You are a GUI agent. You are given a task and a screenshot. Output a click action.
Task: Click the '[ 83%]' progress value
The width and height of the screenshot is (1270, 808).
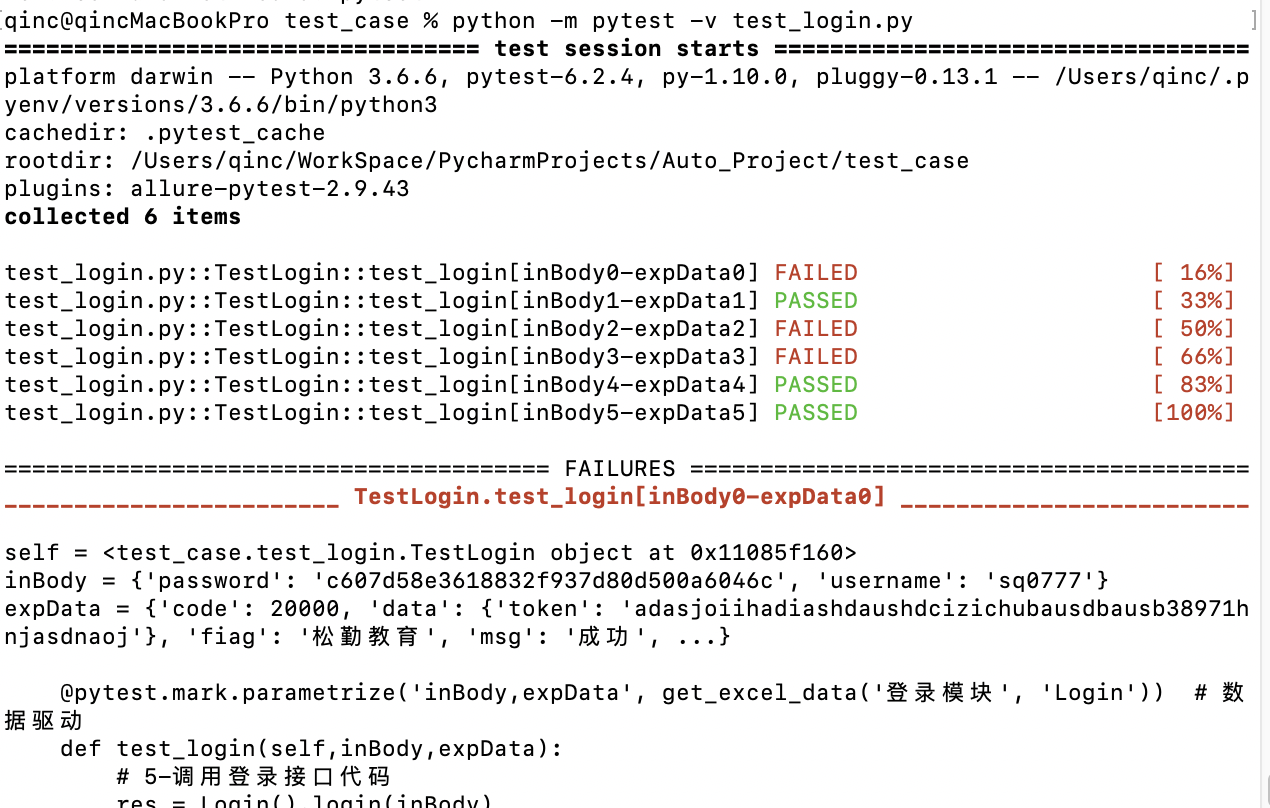(x=1194, y=385)
